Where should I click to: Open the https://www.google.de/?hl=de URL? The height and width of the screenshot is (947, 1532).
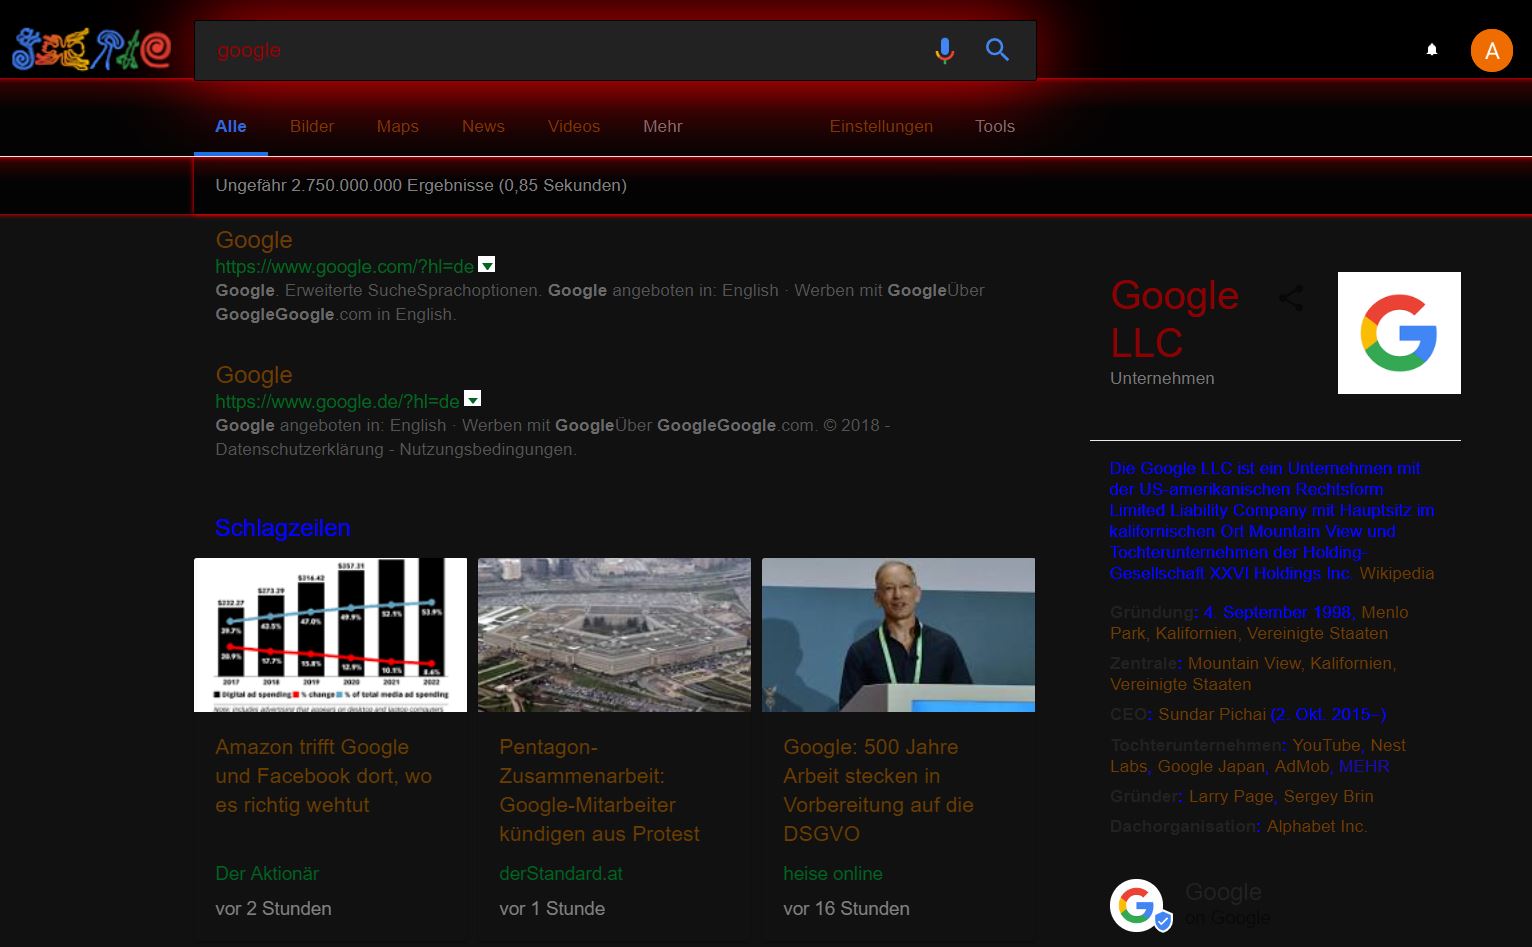point(338,401)
